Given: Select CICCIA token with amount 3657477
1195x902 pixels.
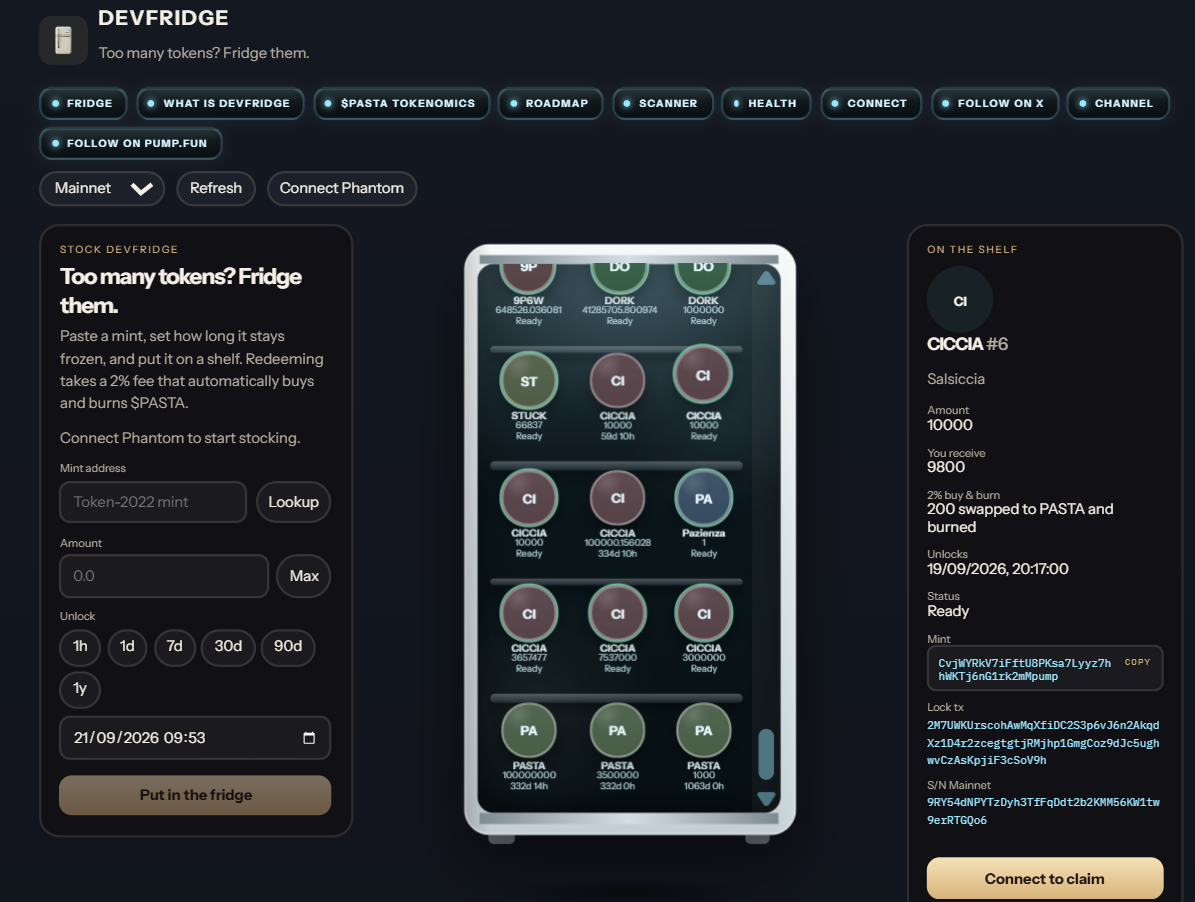Looking at the screenshot, I should (529, 614).
